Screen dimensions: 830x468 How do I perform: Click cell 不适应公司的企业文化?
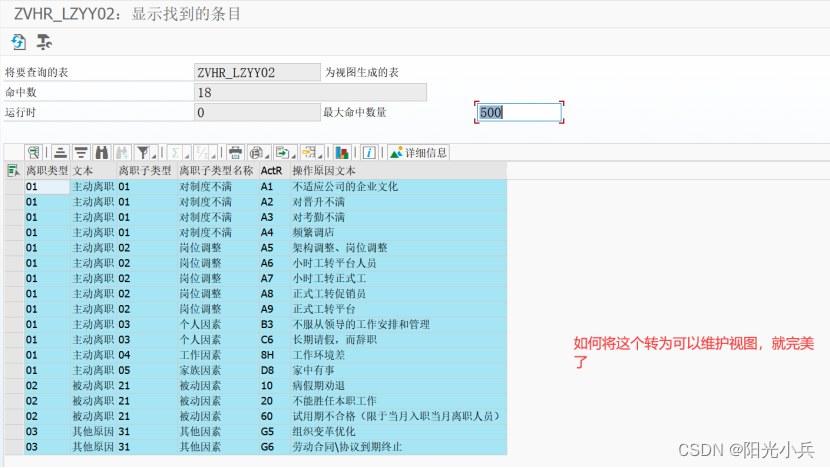(398, 186)
